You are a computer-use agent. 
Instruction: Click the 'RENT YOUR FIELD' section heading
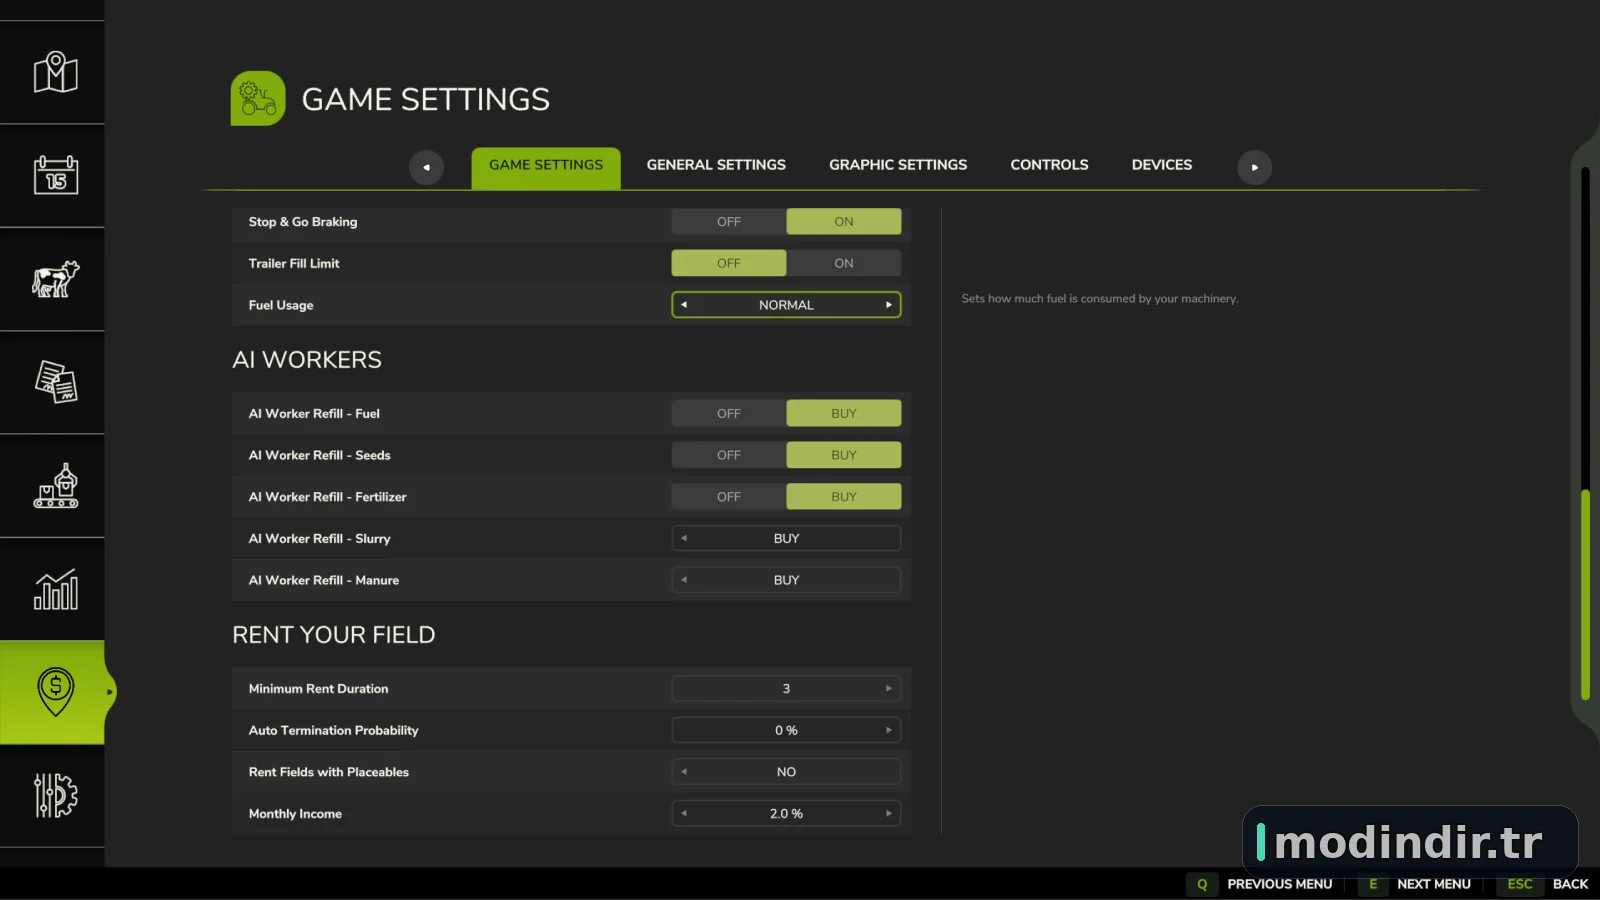pos(334,635)
